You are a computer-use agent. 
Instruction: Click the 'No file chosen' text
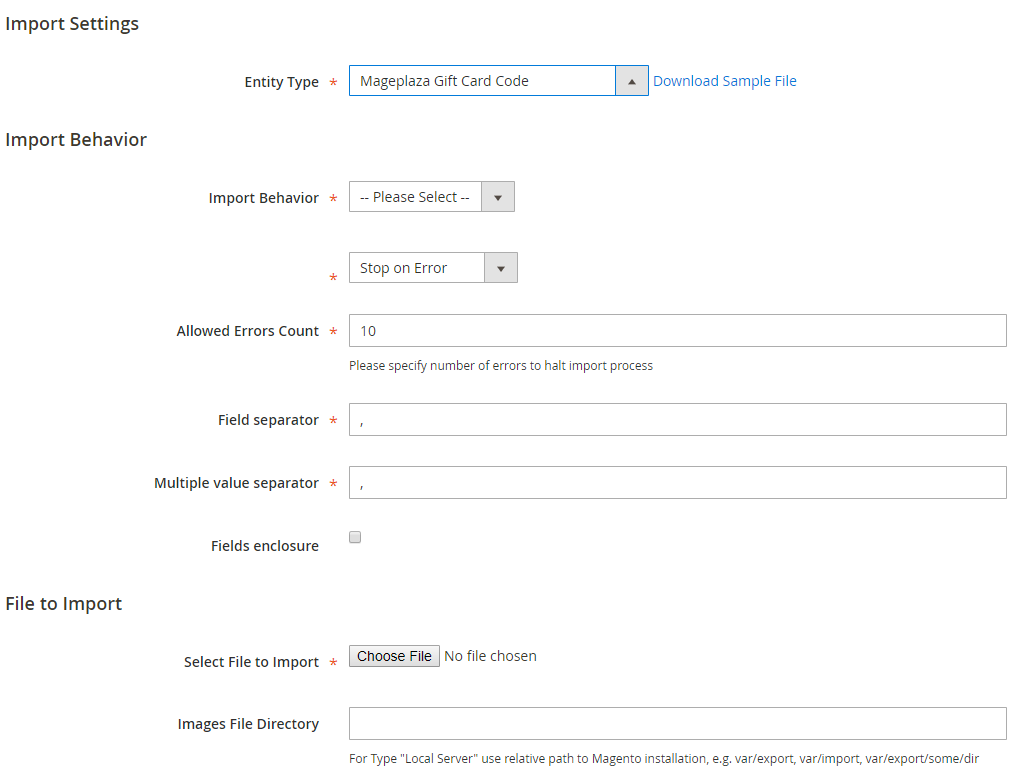(x=490, y=656)
